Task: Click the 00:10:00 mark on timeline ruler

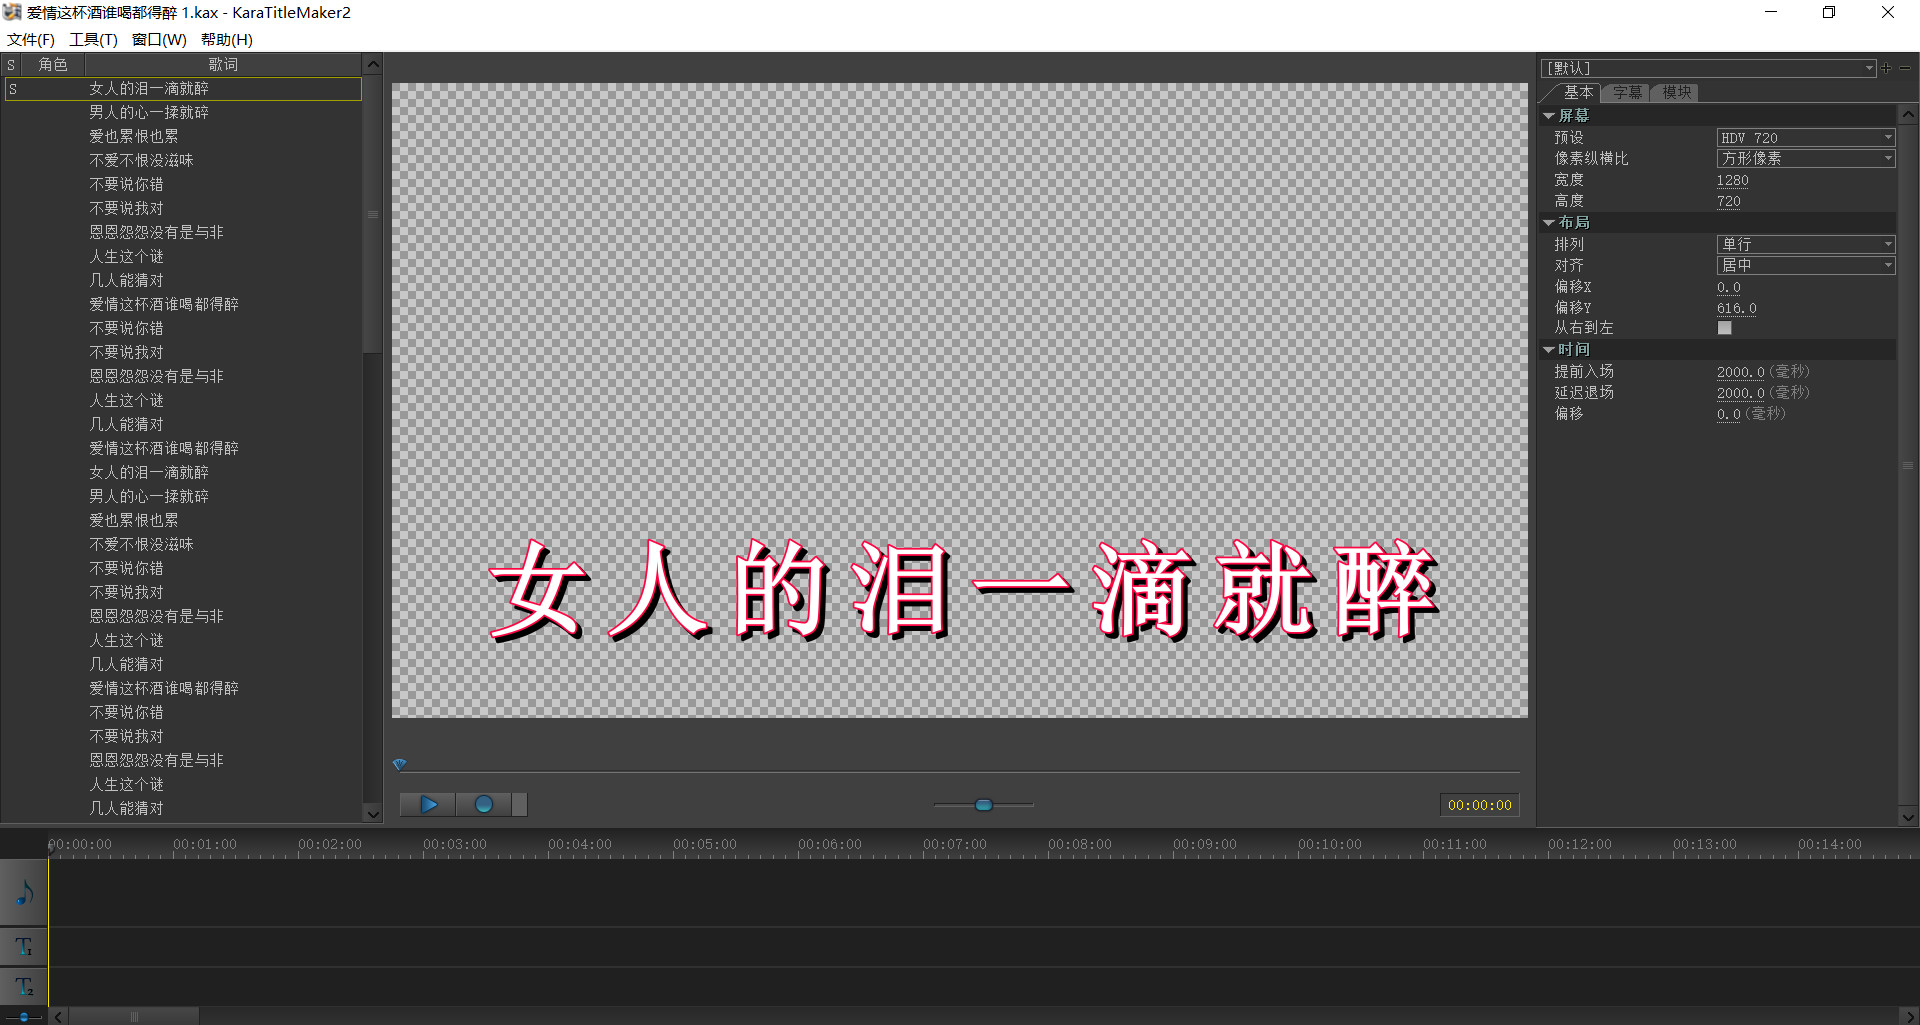Action: (x=1330, y=845)
